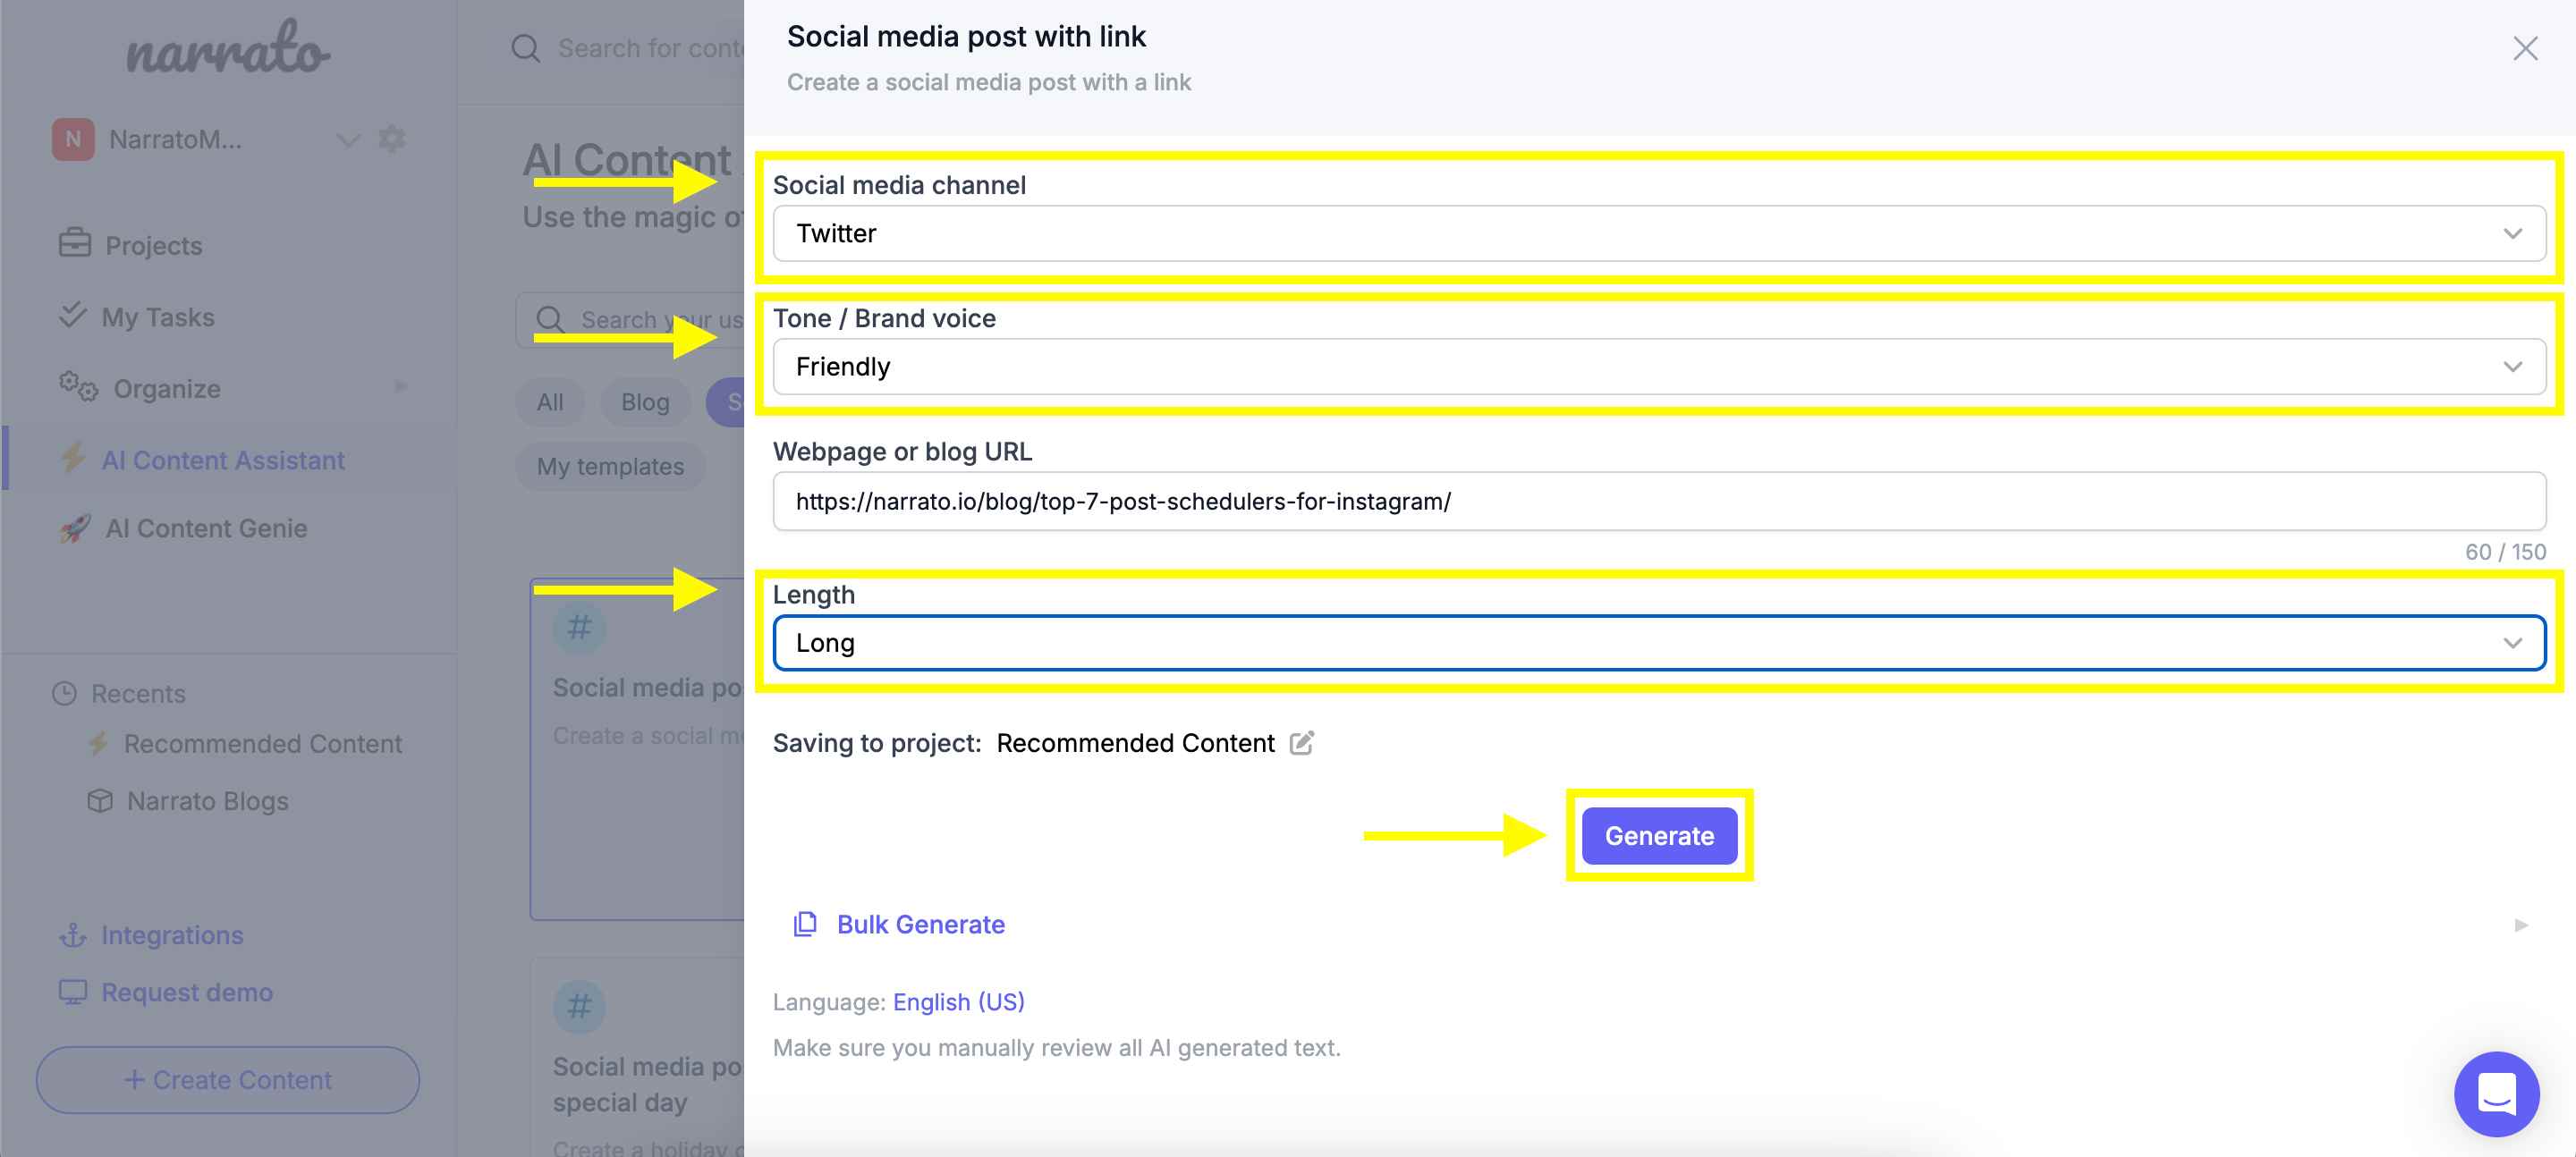2576x1157 pixels.
Task: Click the My Tasks checkmark icon
Action: tap(72, 314)
